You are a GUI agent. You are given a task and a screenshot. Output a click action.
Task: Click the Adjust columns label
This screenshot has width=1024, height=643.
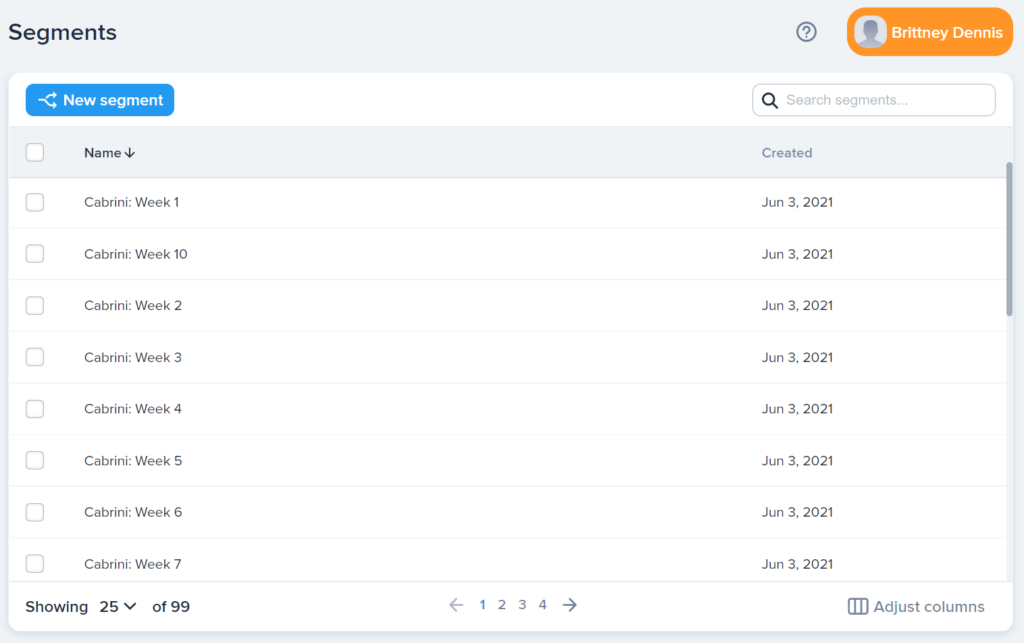tap(929, 606)
